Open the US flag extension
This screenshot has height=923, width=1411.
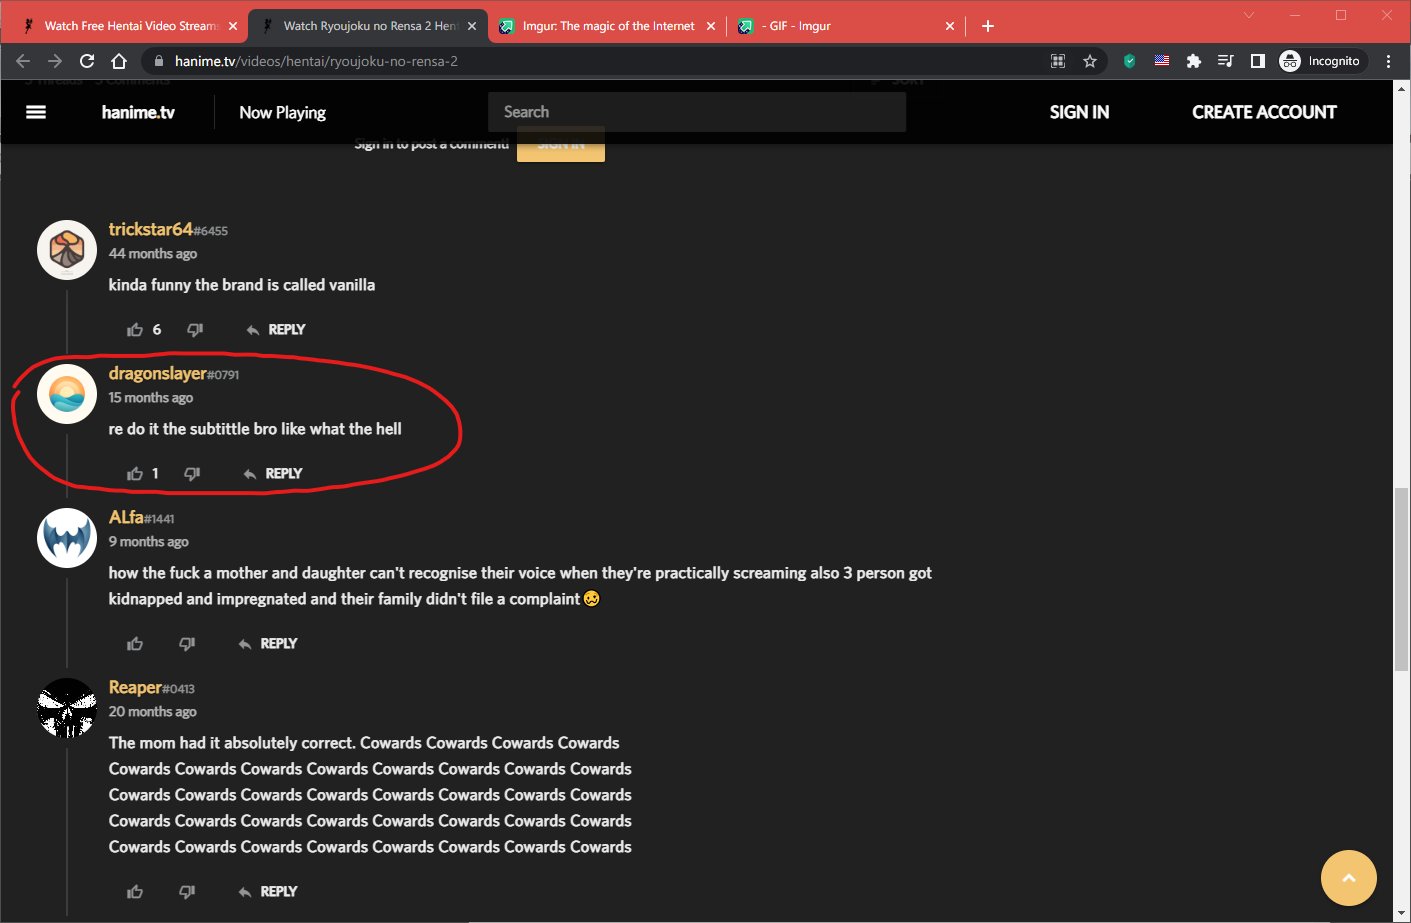pyautogui.click(x=1161, y=61)
